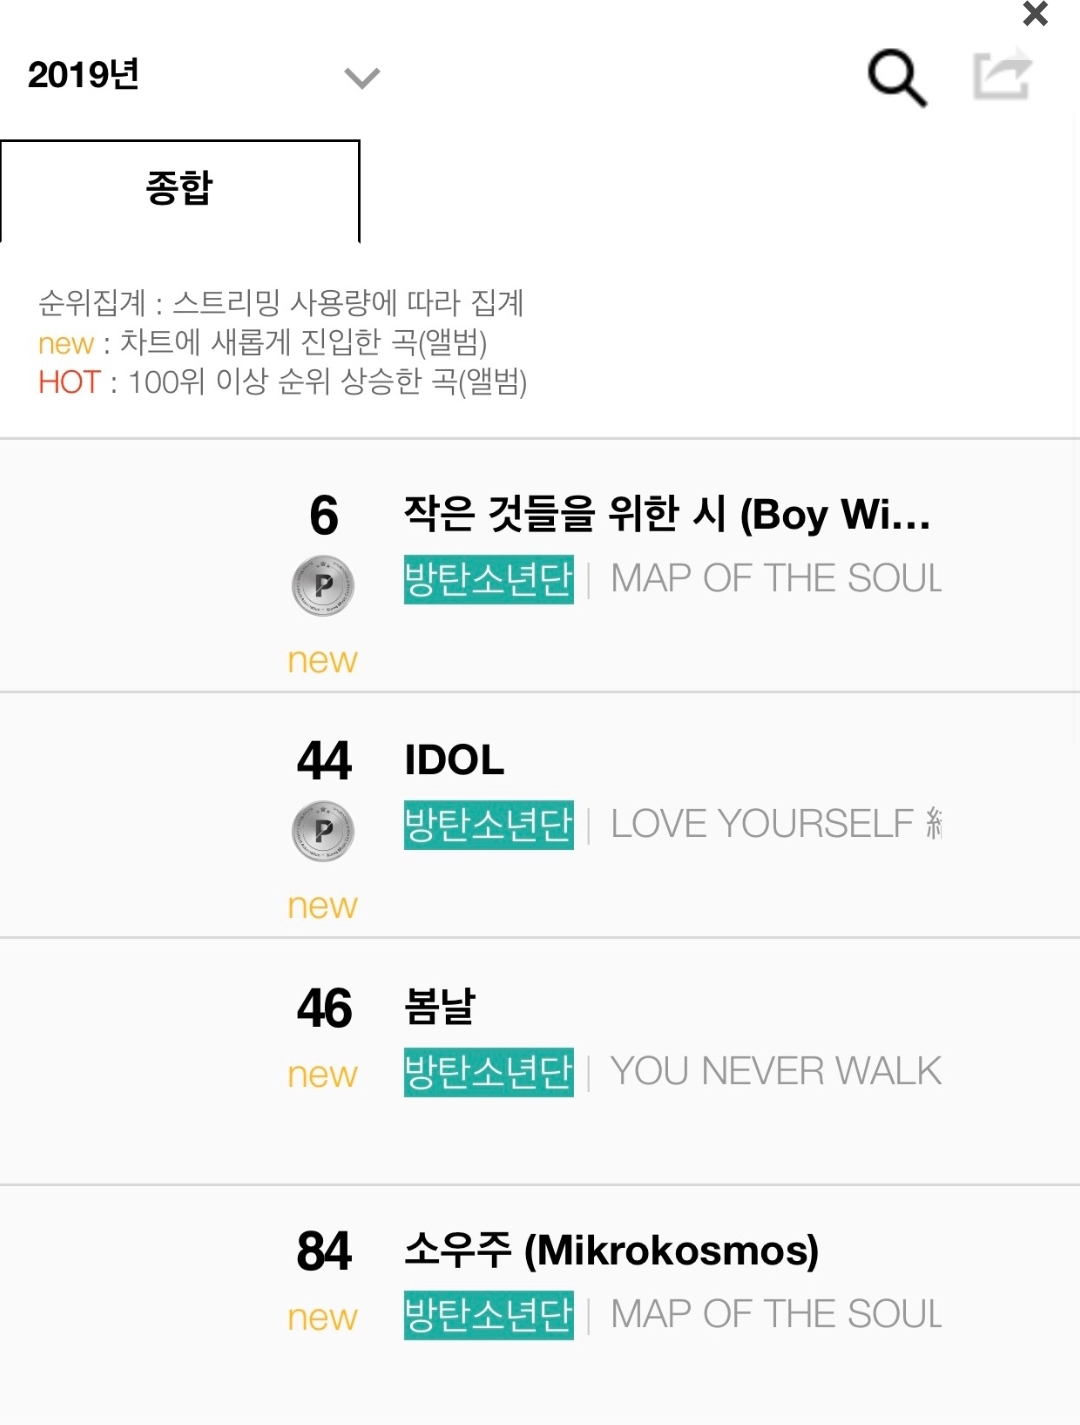This screenshot has height=1425, width=1080.
Task: Open song 작은 것들을 위한 시
Action: [666, 515]
